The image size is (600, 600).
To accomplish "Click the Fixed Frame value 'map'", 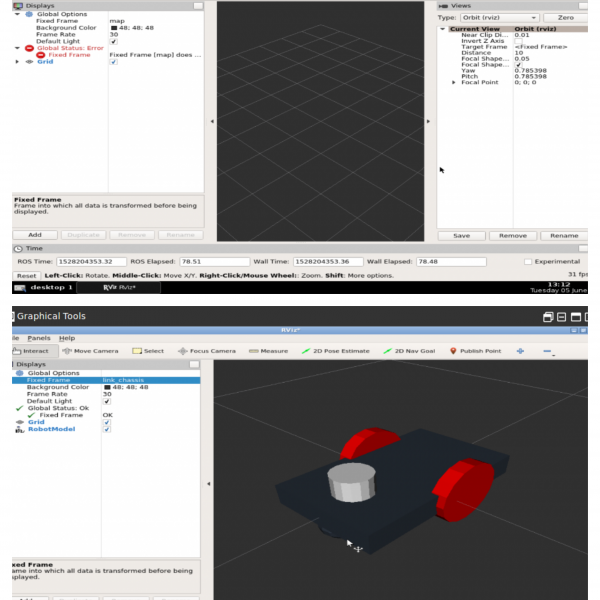I will pos(117,21).
